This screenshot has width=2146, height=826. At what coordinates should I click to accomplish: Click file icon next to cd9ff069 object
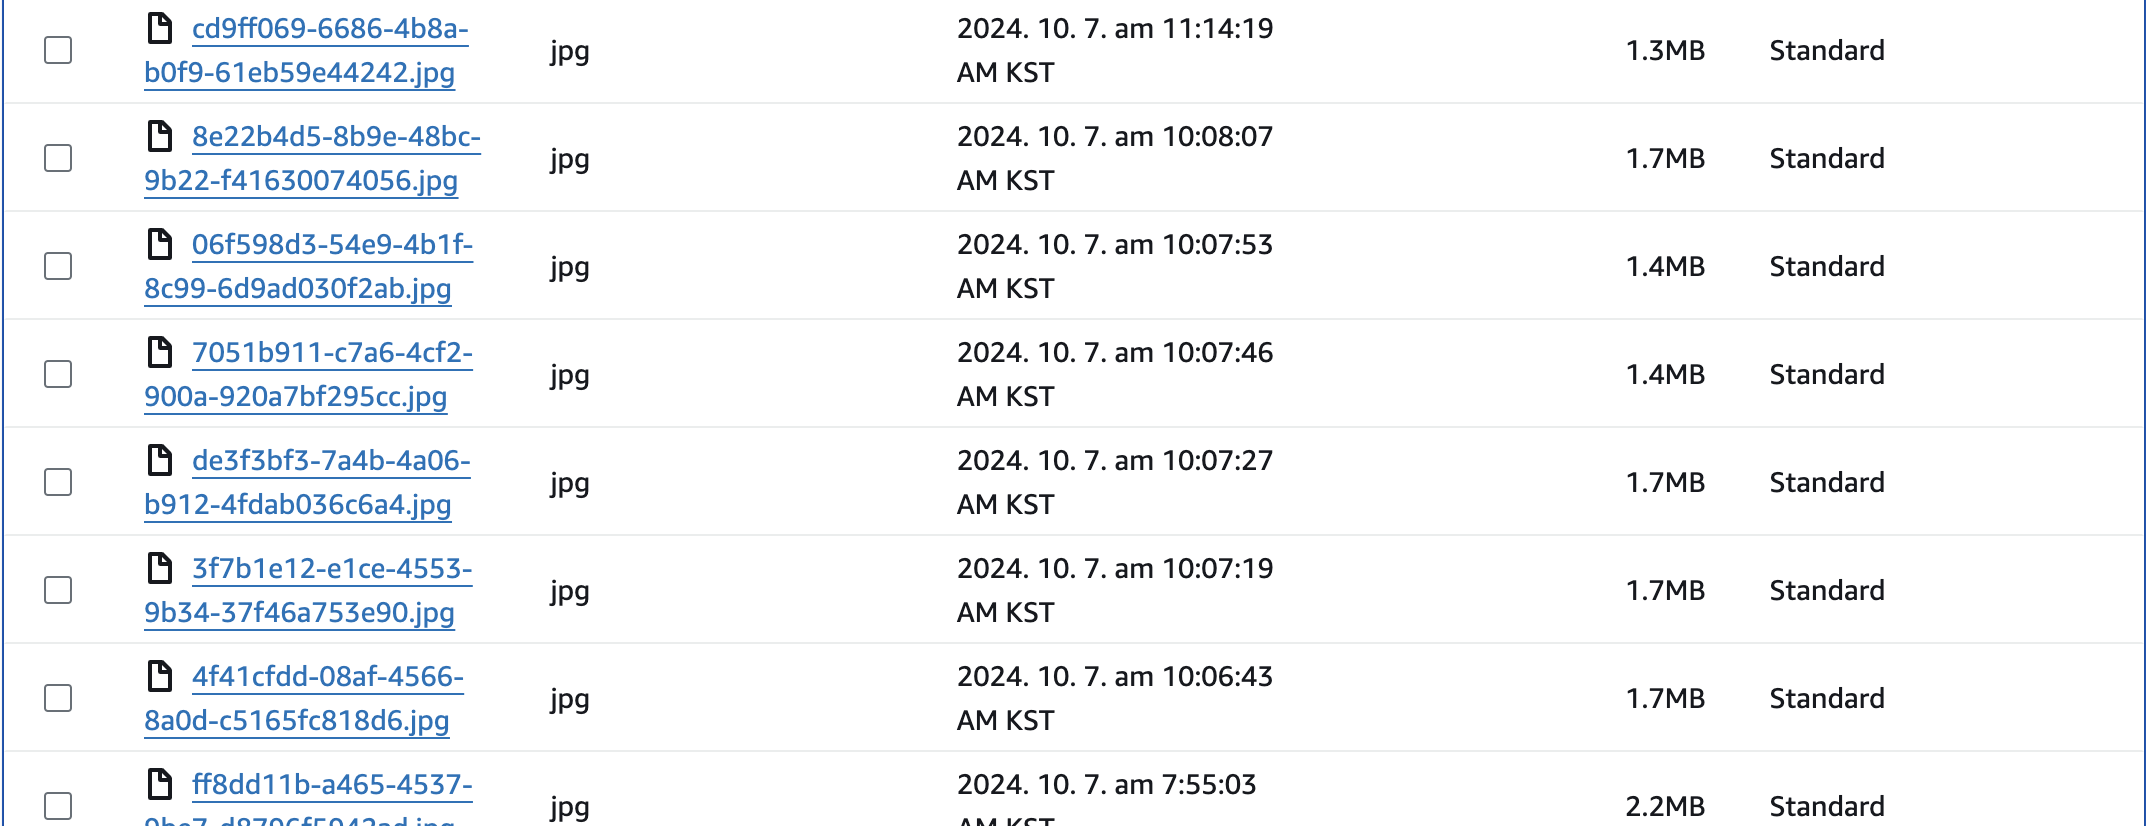[x=160, y=28]
